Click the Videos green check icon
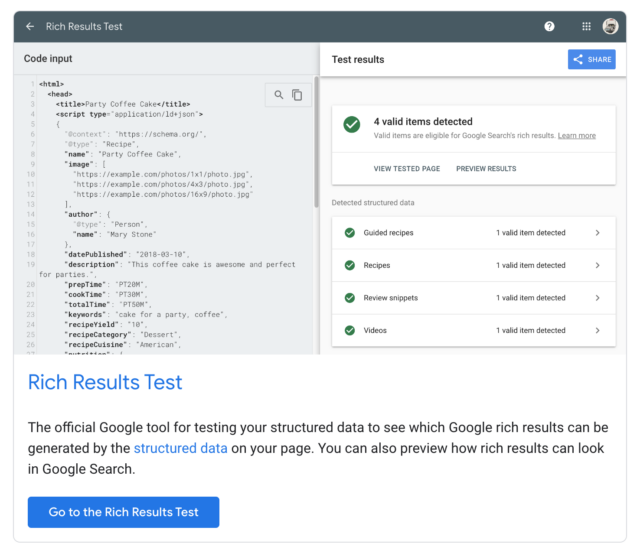 point(350,330)
